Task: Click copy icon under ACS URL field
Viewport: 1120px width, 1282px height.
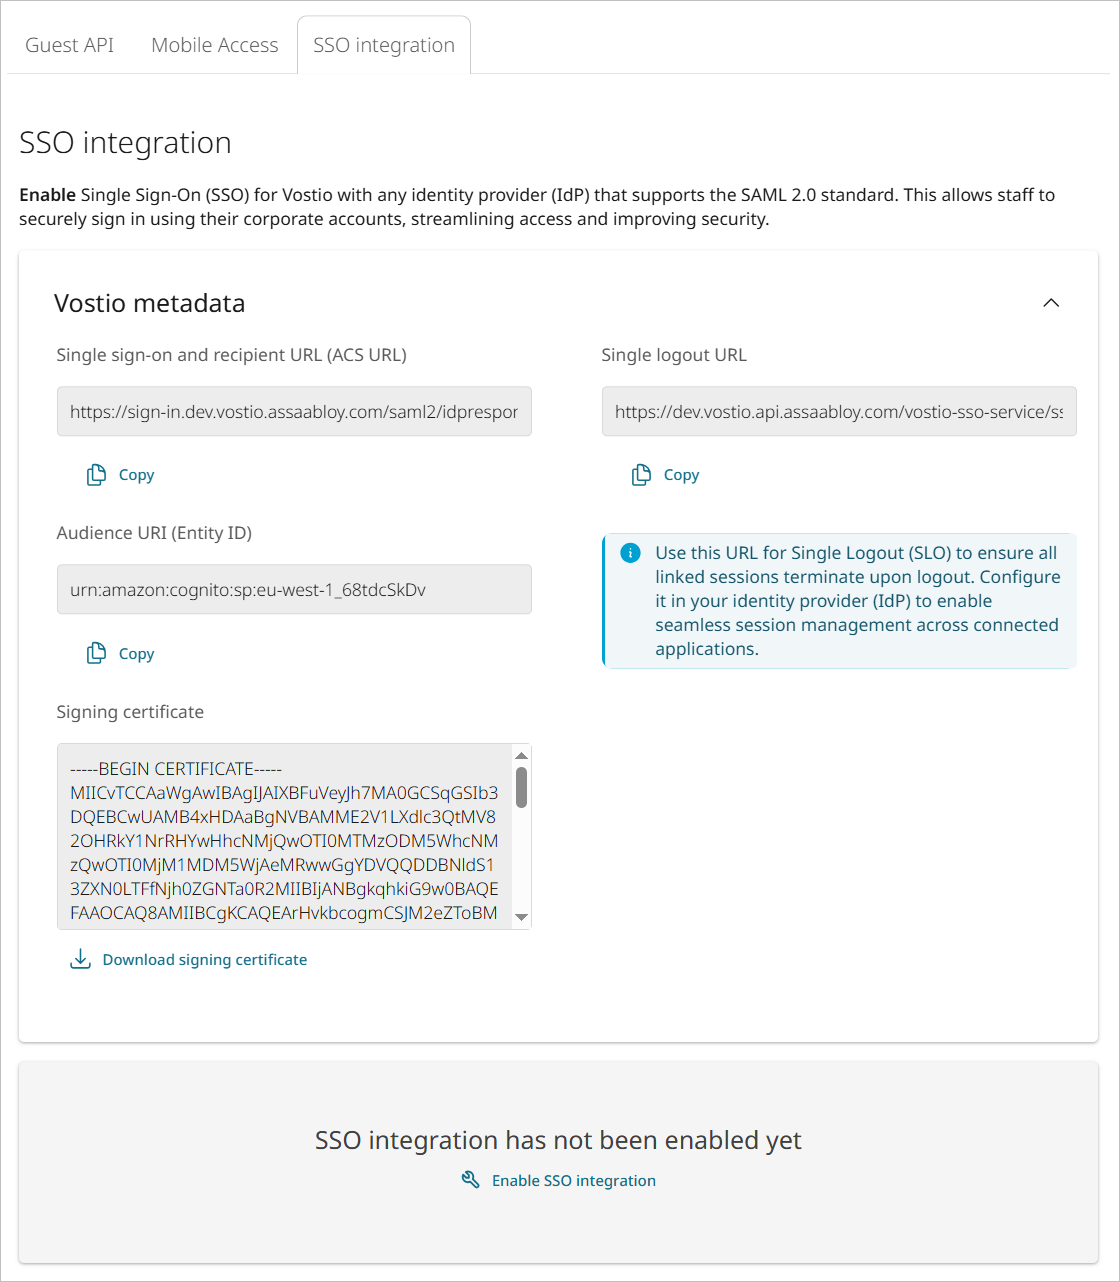Action: pyautogui.click(x=96, y=475)
